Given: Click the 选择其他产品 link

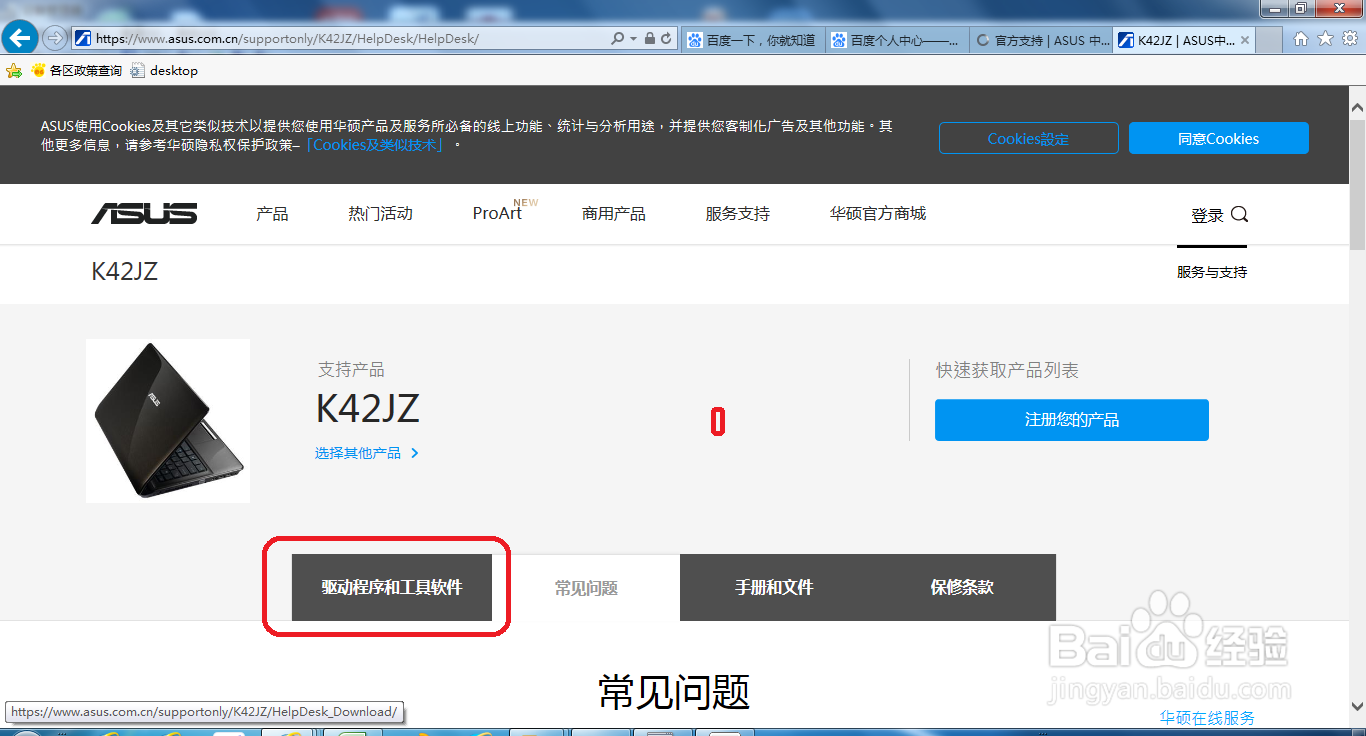Looking at the screenshot, I should (x=358, y=453).
